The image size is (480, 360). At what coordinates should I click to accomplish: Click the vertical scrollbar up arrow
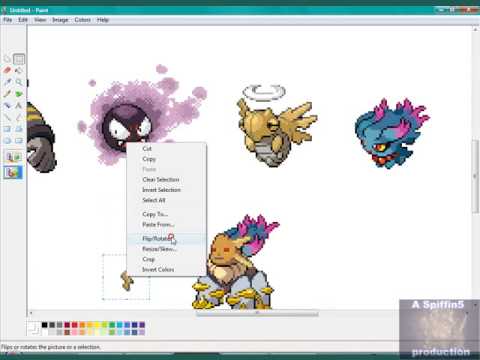[x=475, y=29]
